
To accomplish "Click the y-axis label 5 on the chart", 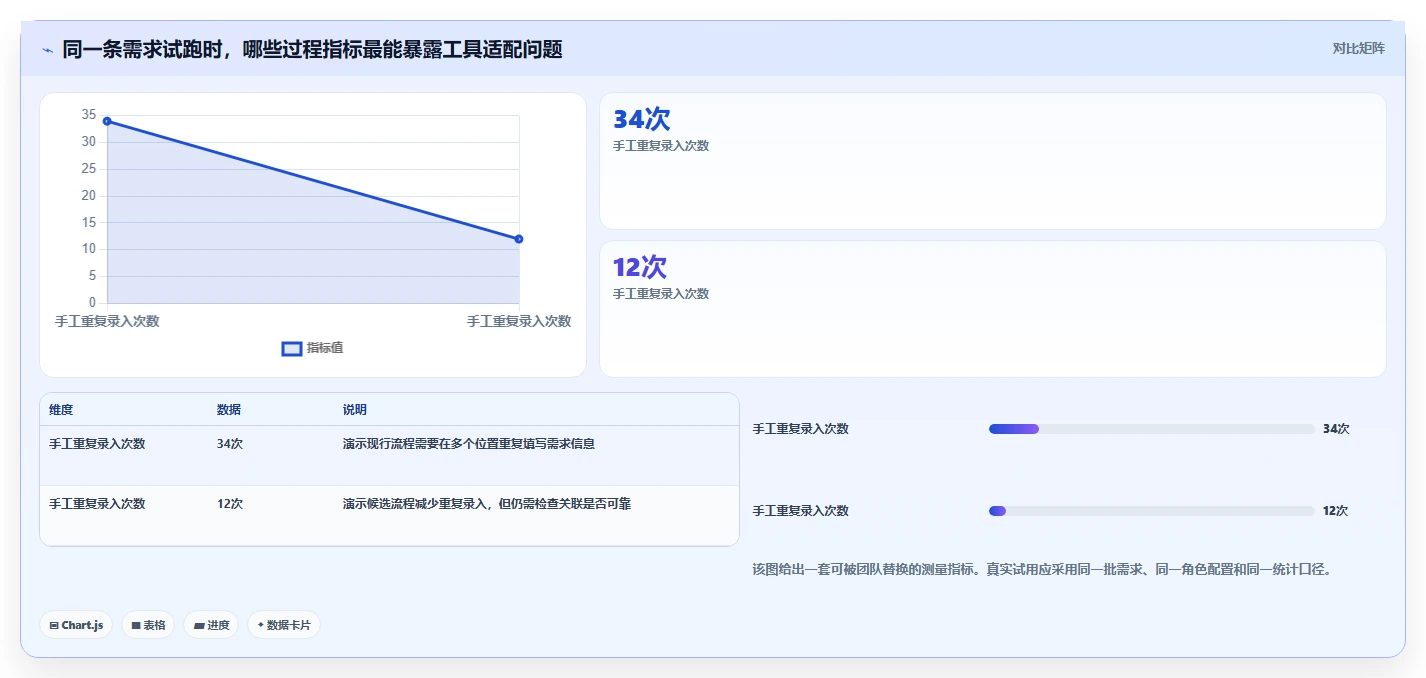I will coord(93,276).
